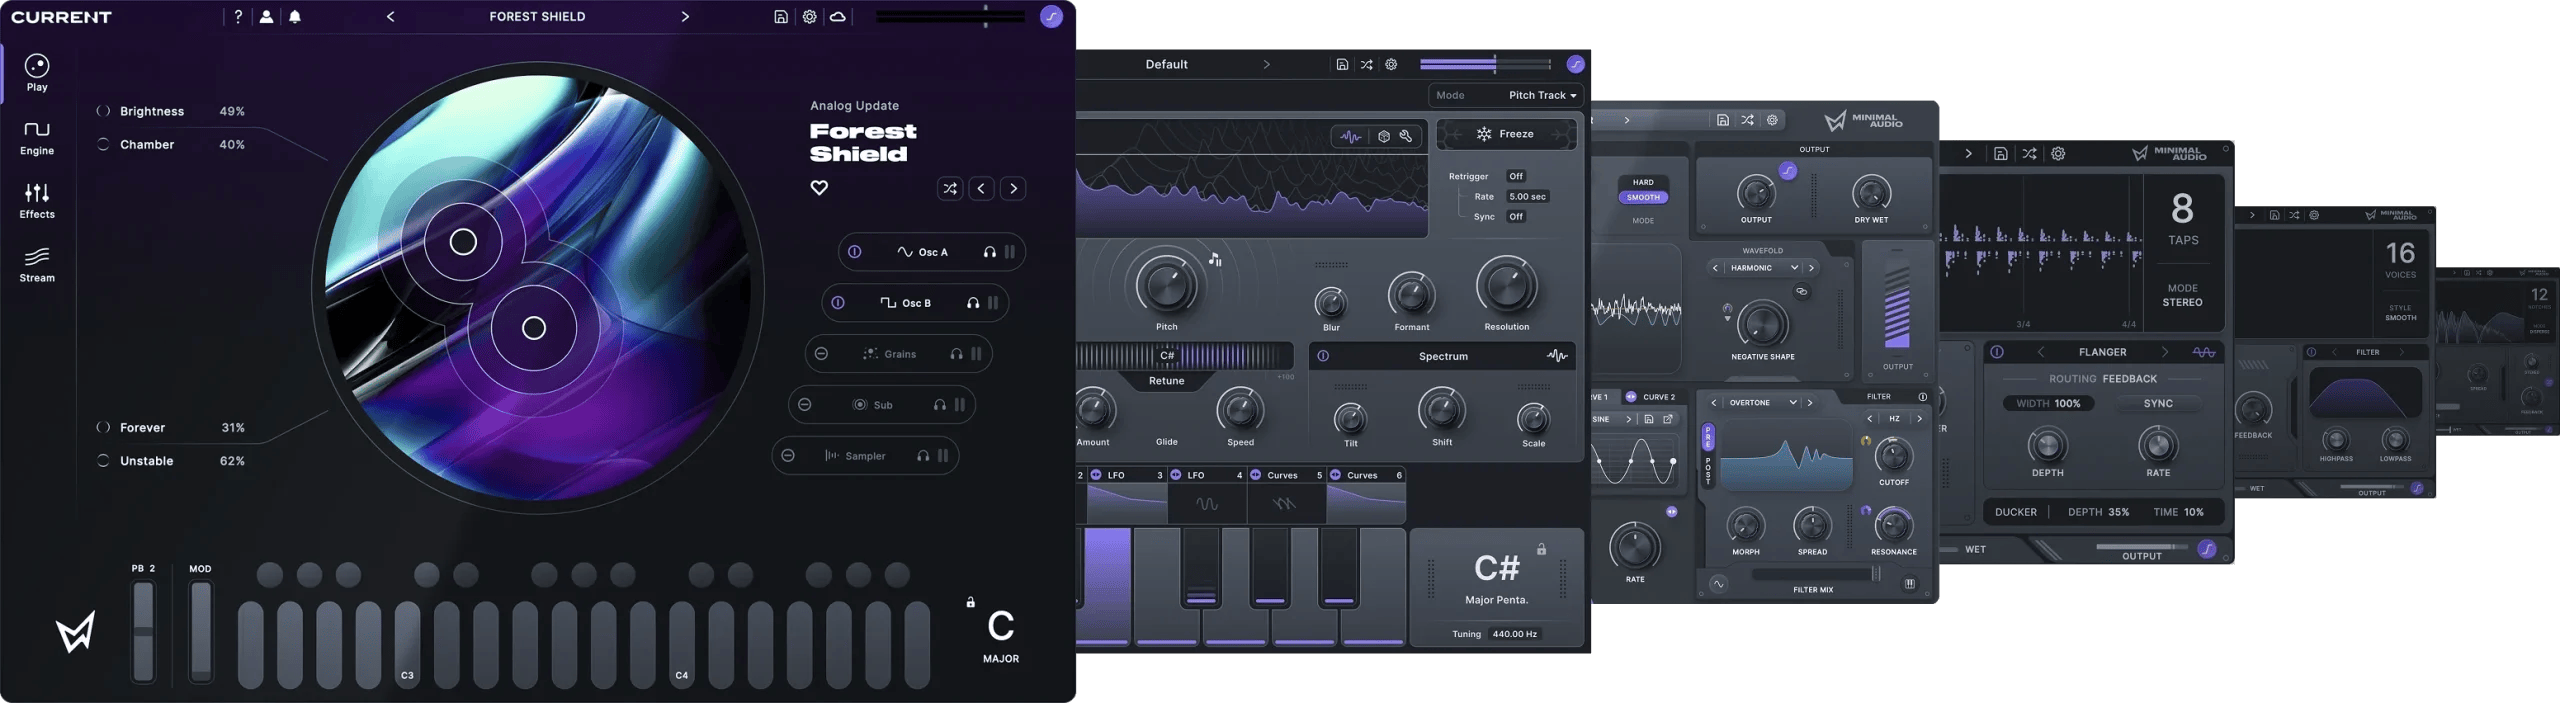Open the Play page in Current sidebar

tap(37, 74)
